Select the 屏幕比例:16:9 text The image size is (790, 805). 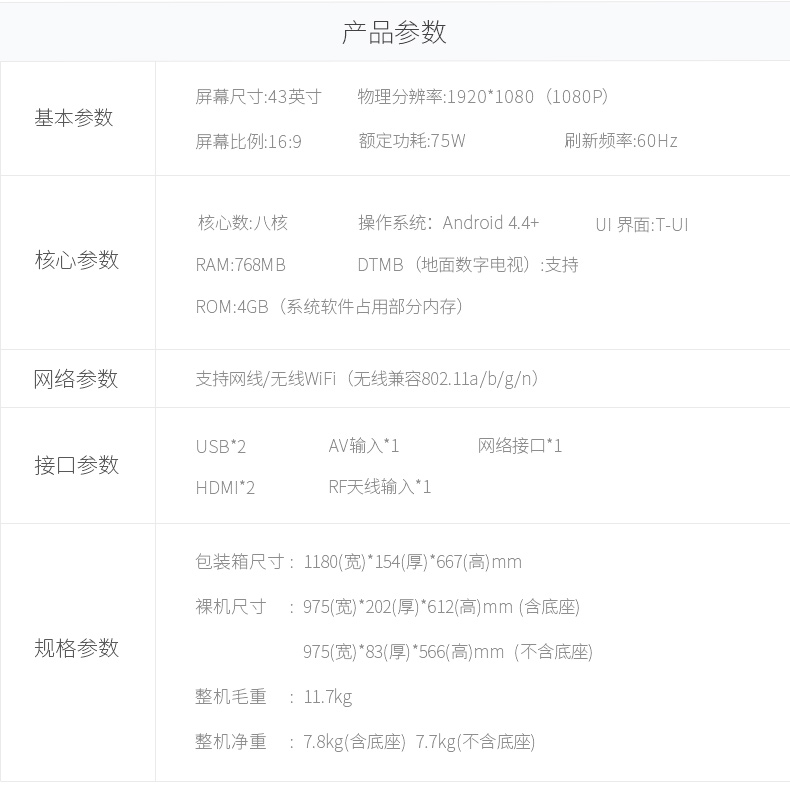(248, 141)
